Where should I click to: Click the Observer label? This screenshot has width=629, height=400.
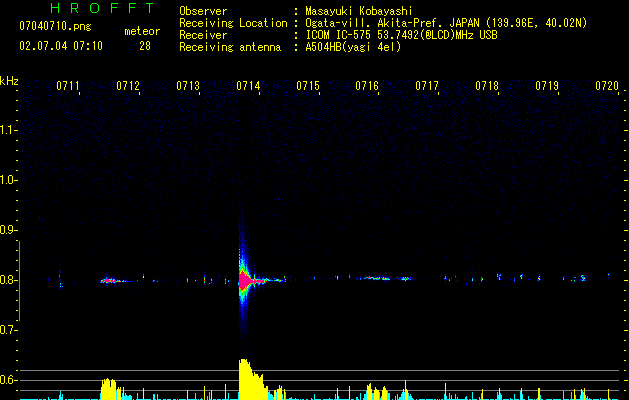point(203,11)
